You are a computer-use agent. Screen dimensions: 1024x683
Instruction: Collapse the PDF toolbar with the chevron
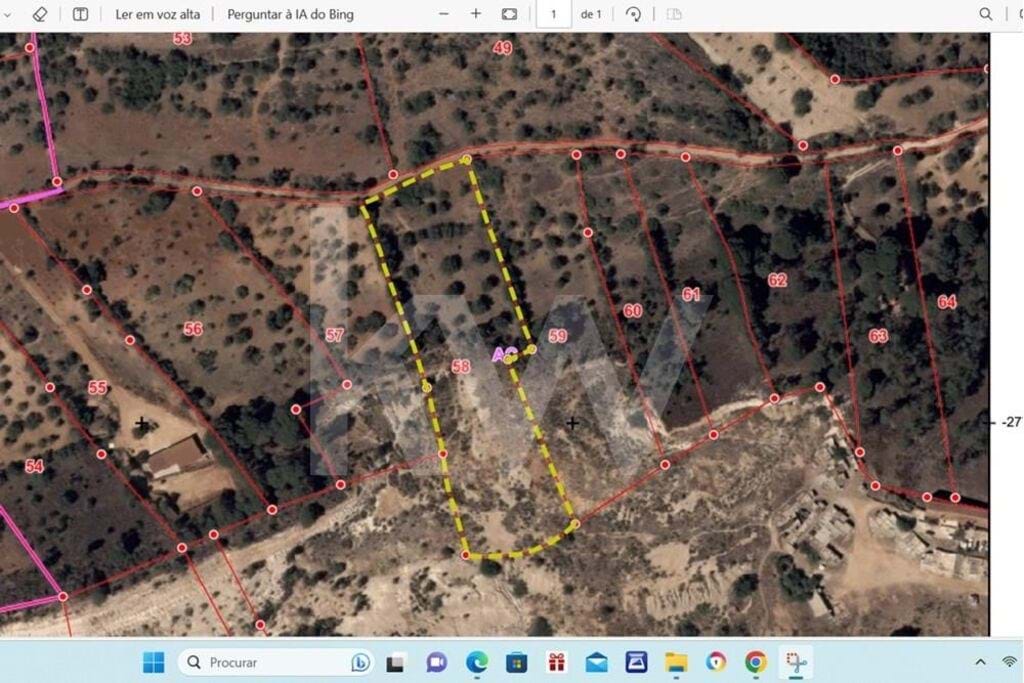(x=7, y=14)
